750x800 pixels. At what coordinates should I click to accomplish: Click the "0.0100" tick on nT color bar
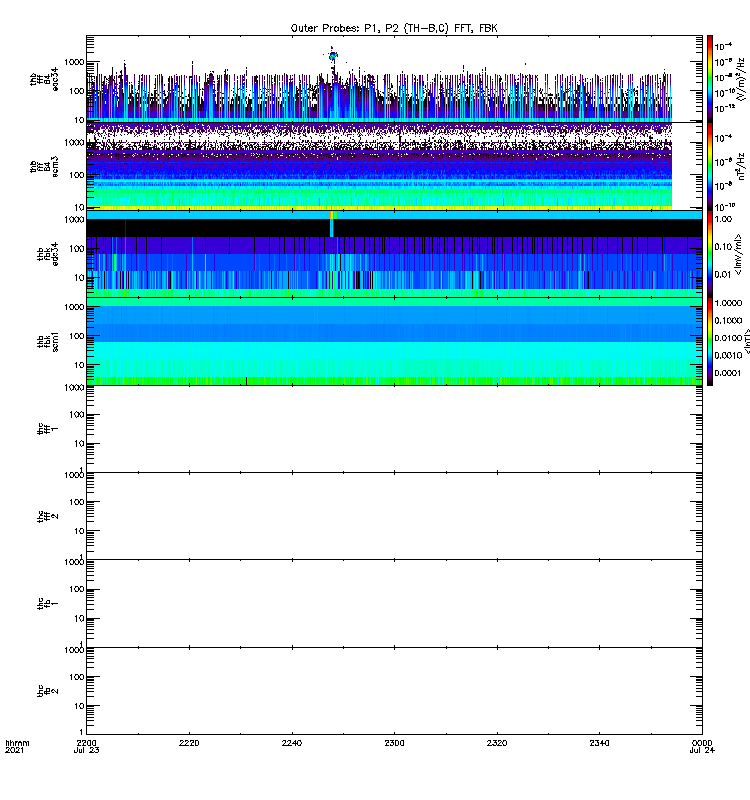click(x=728, y=338)
